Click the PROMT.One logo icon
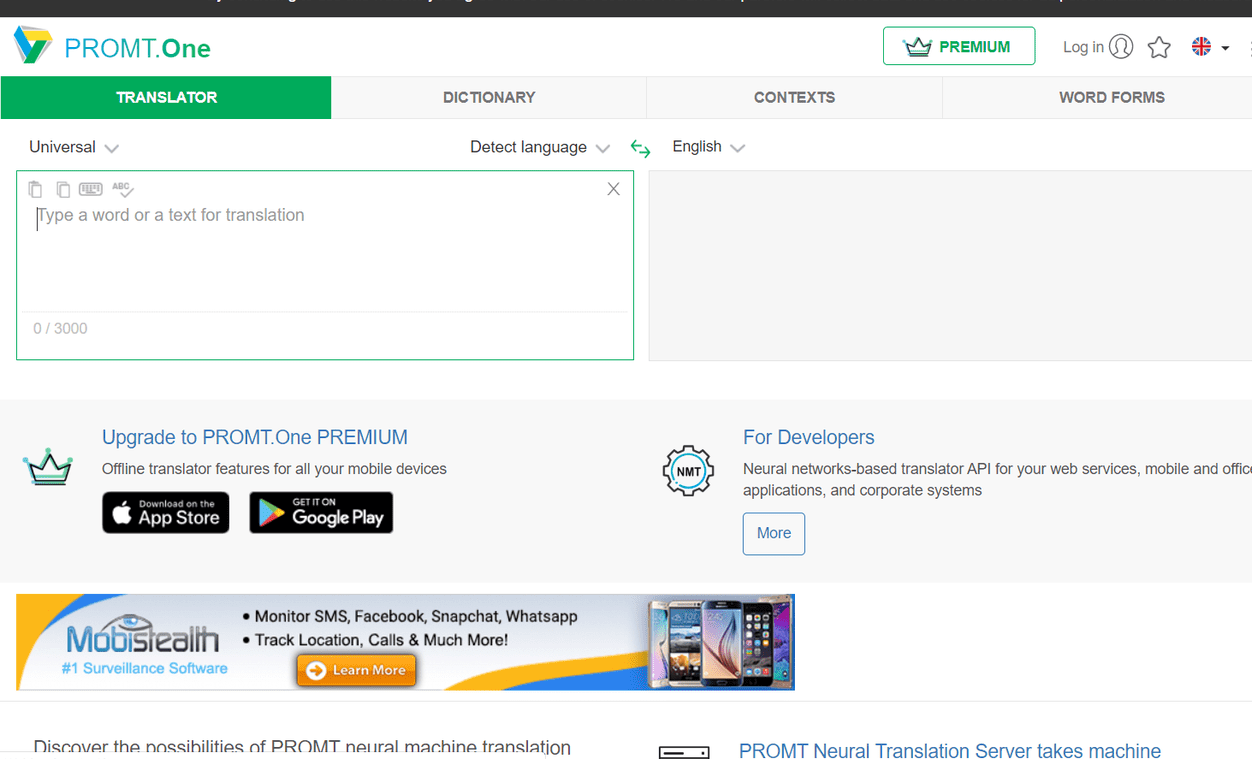 (x=32, y=46)
